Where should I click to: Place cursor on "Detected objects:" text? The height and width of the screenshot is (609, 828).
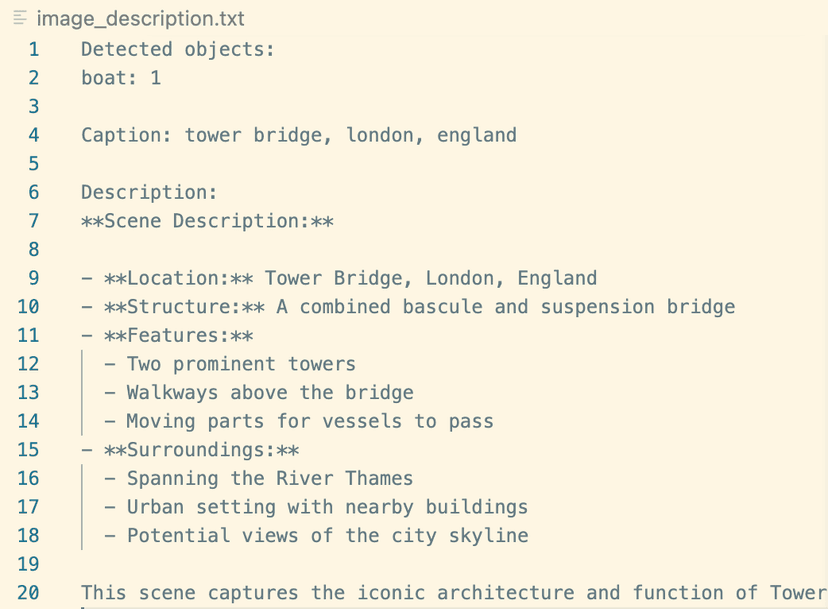tap(177, 49)
